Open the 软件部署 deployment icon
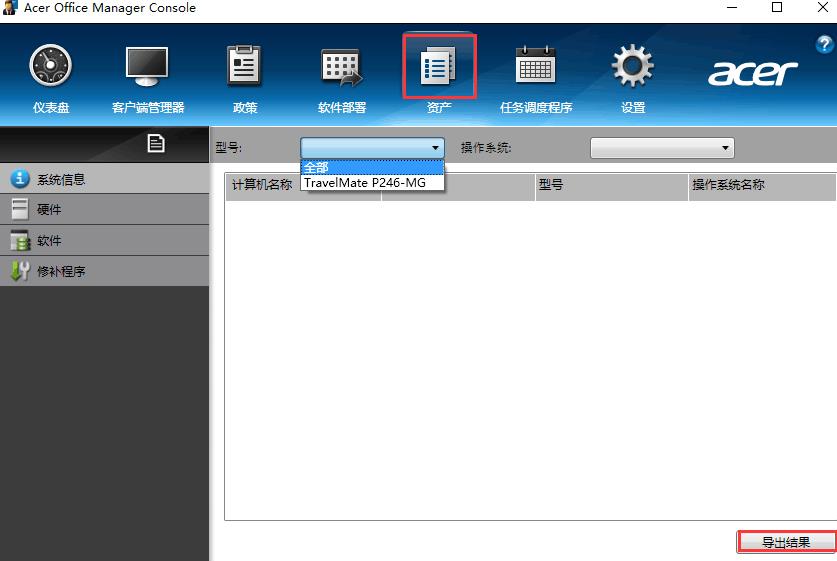 (342, 67)
